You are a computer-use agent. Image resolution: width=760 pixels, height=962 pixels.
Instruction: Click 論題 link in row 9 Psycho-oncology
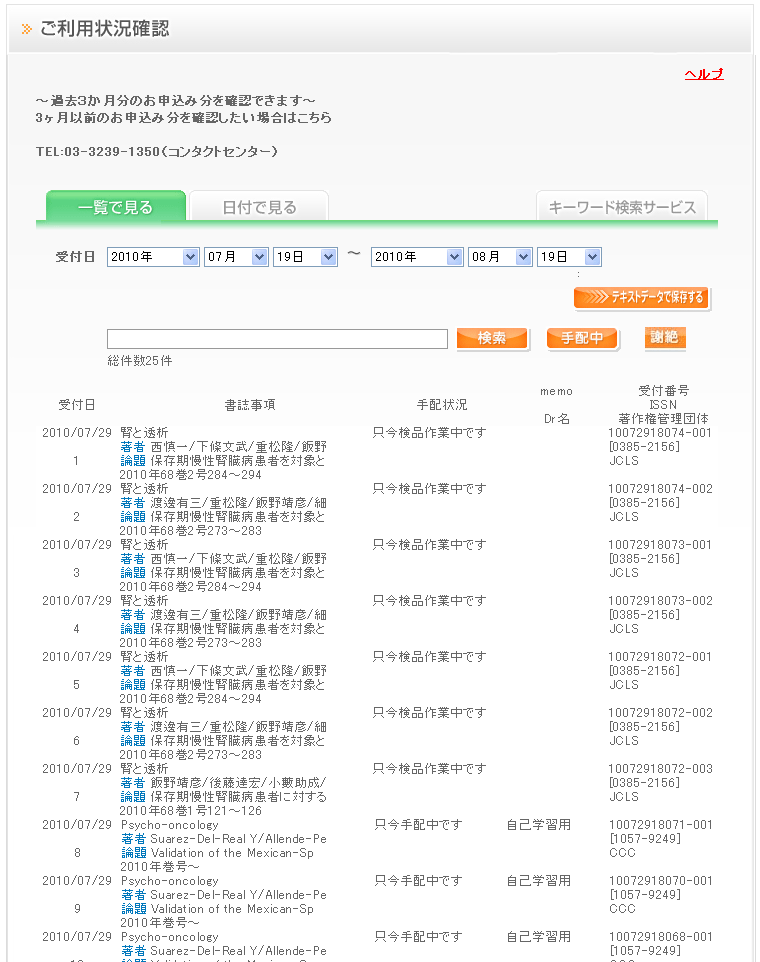pos(133,909)
